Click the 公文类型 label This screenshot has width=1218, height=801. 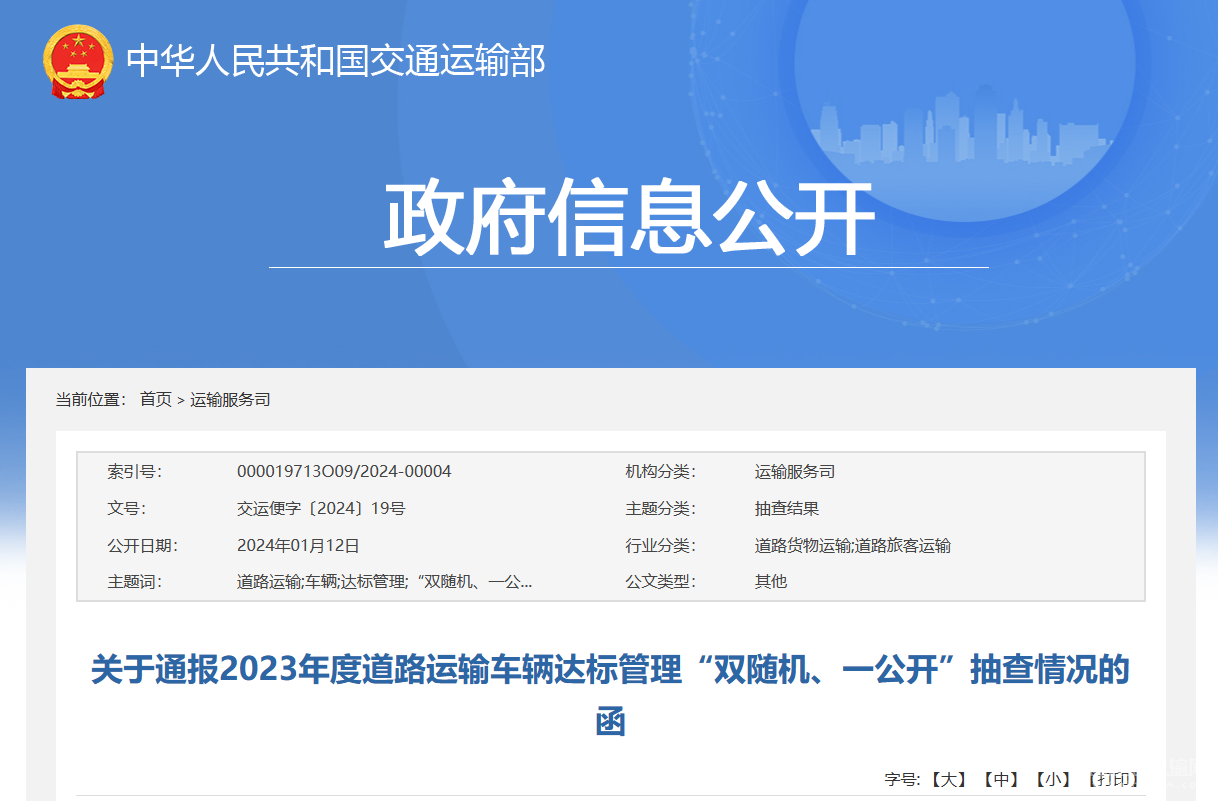coord(661,581)
